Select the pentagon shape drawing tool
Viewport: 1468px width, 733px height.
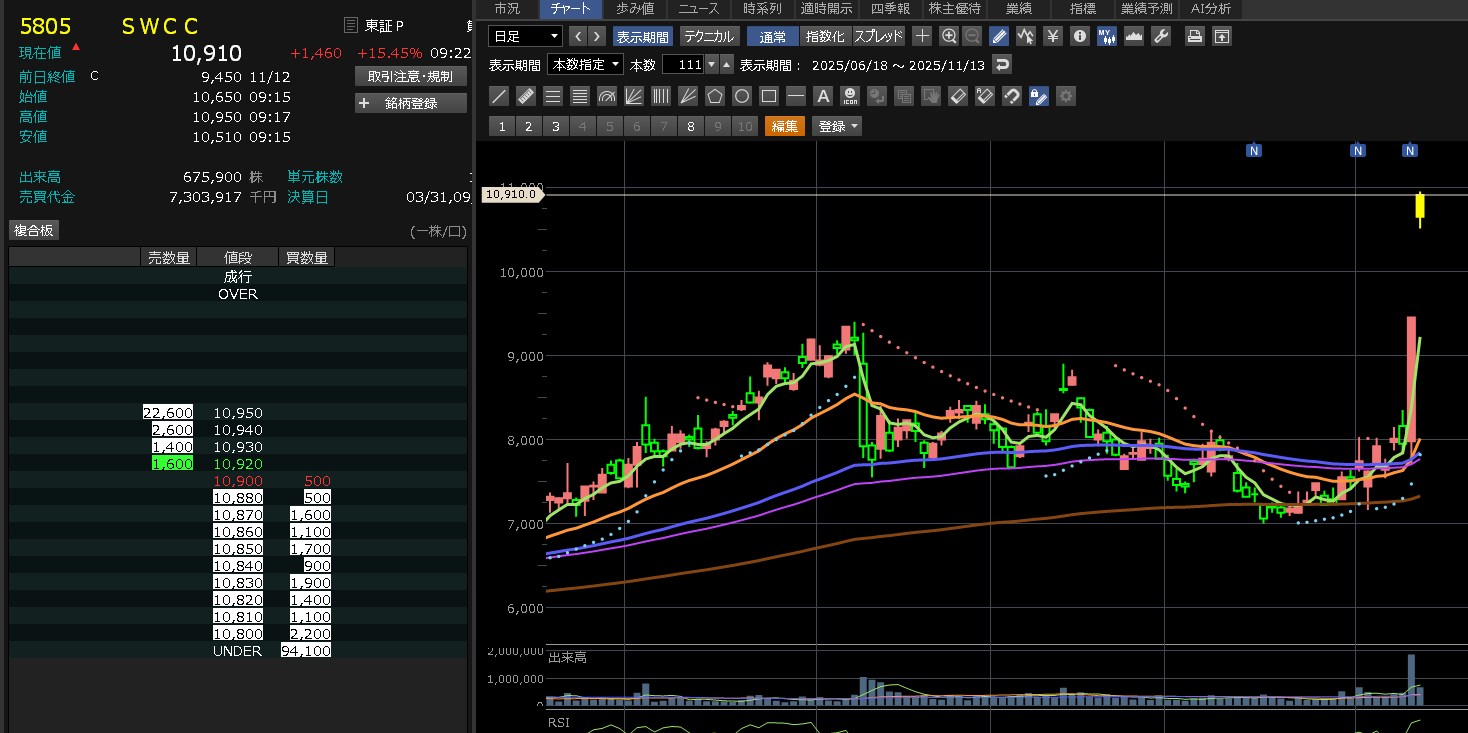[714, 96]
